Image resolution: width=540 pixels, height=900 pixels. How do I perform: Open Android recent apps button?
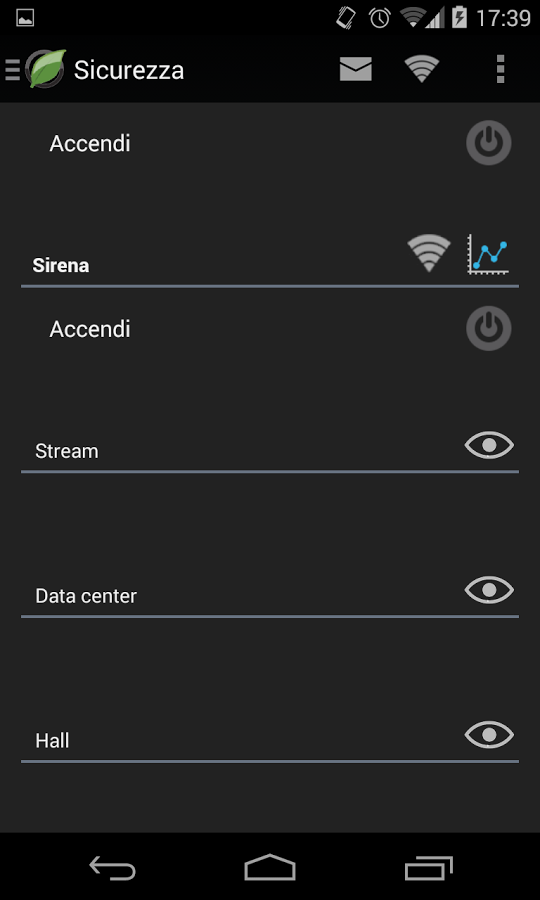[428, 867]
